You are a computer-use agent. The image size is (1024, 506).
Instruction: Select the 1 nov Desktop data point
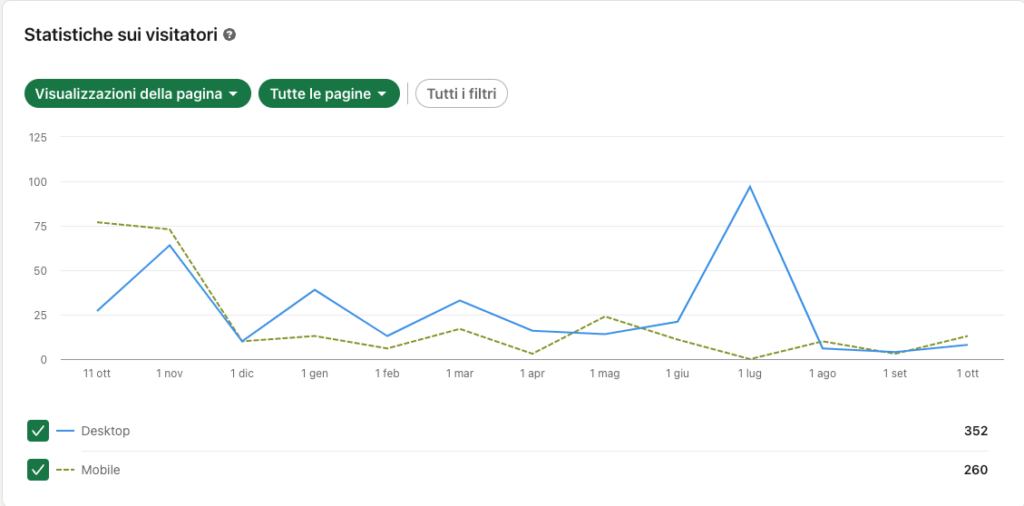(170, 245)
